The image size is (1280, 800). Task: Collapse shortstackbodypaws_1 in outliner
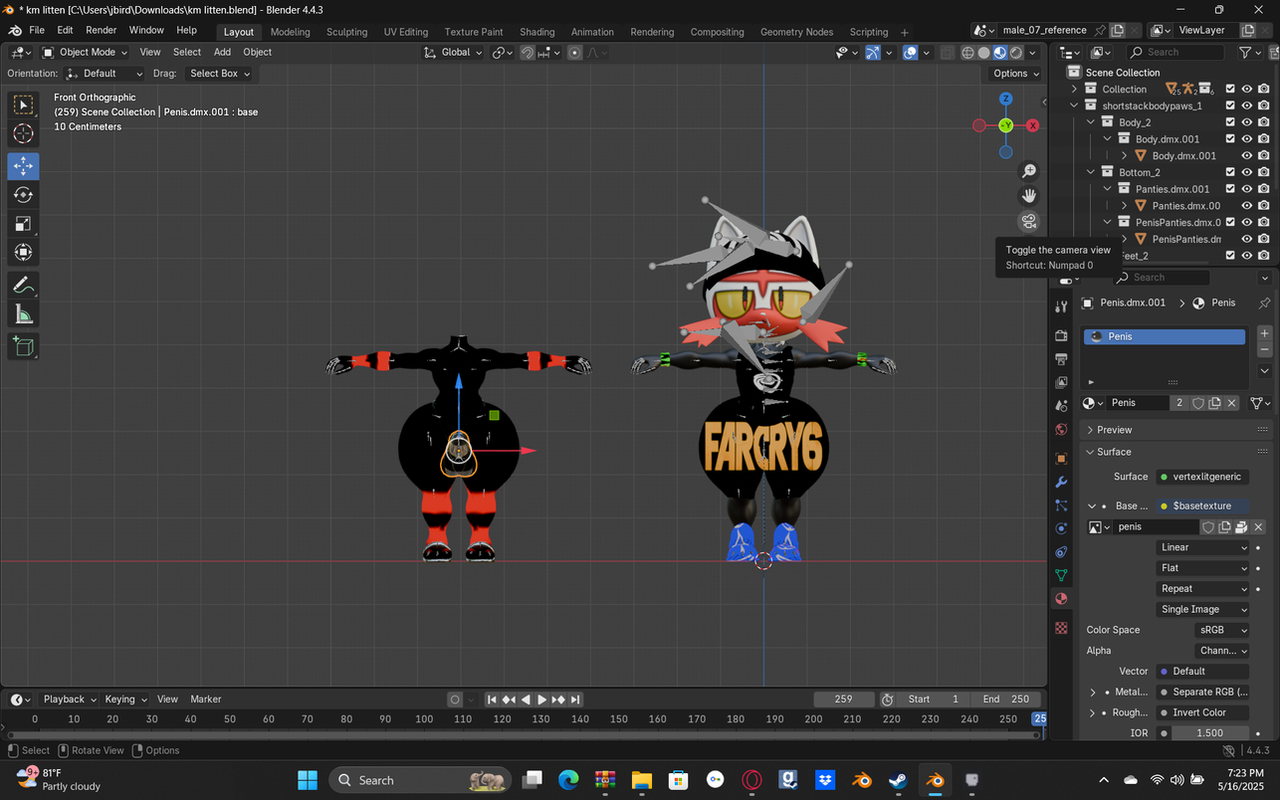coord(1075,105)
